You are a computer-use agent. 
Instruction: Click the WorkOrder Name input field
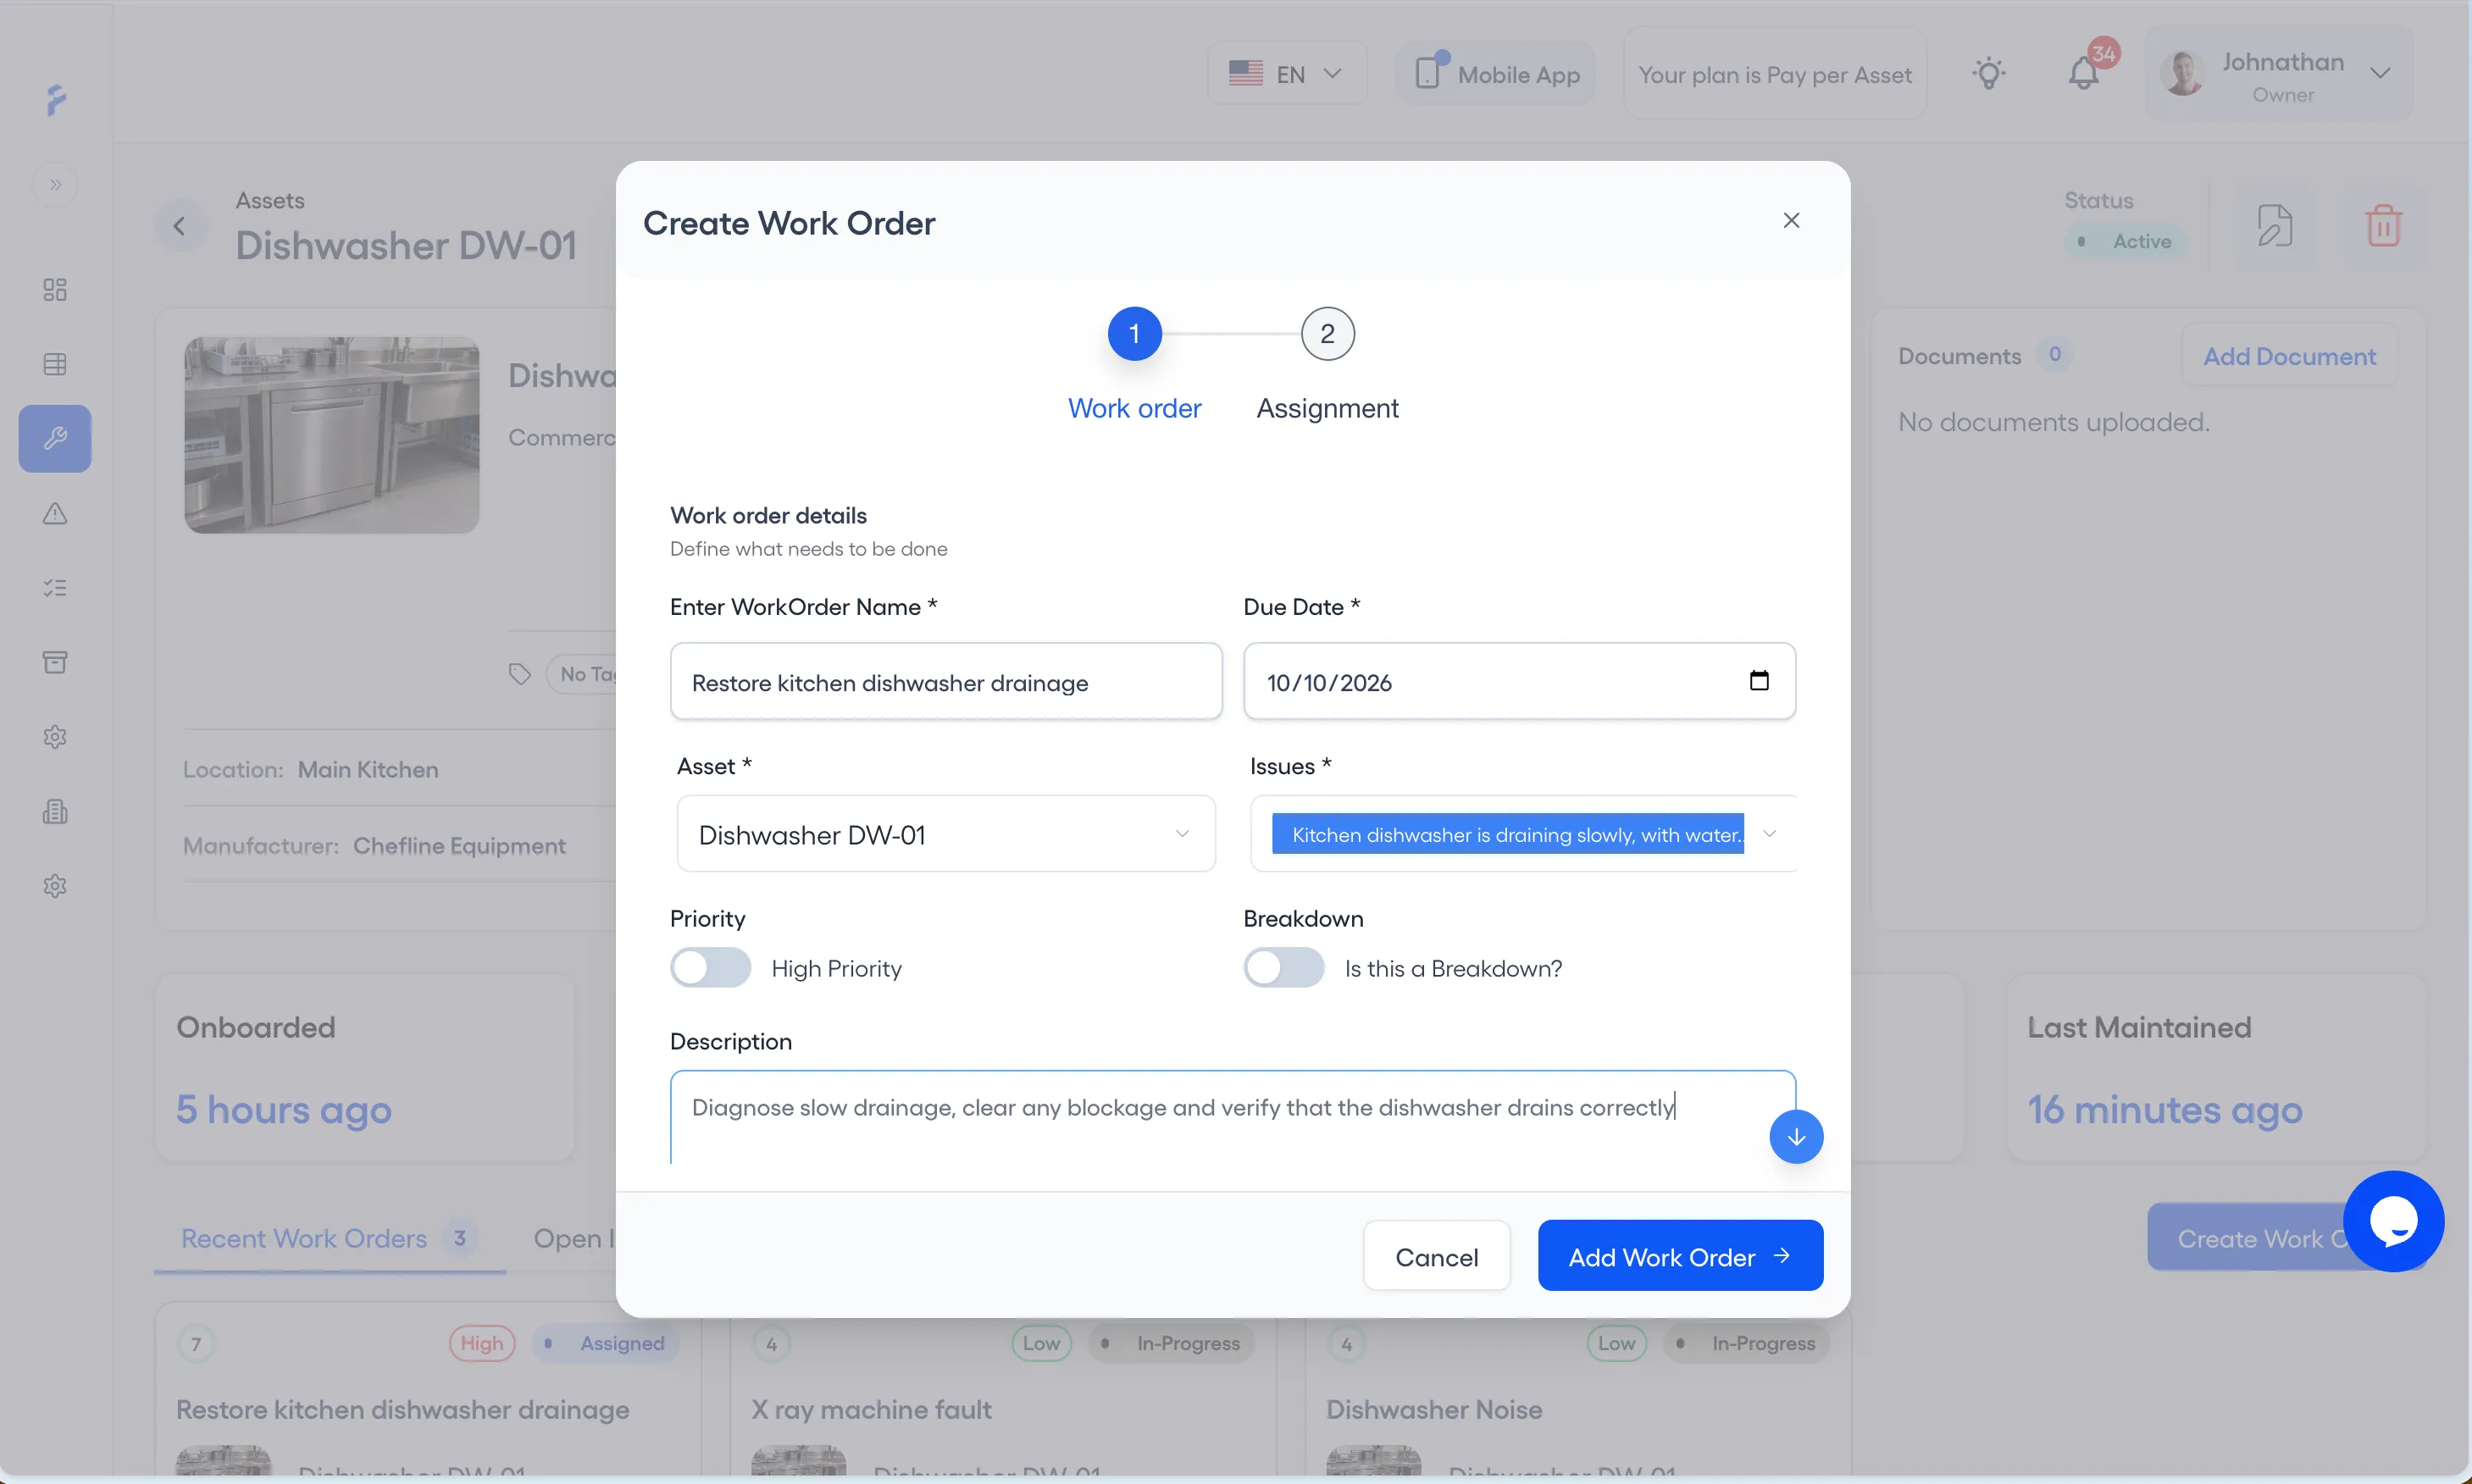(946, 682)
